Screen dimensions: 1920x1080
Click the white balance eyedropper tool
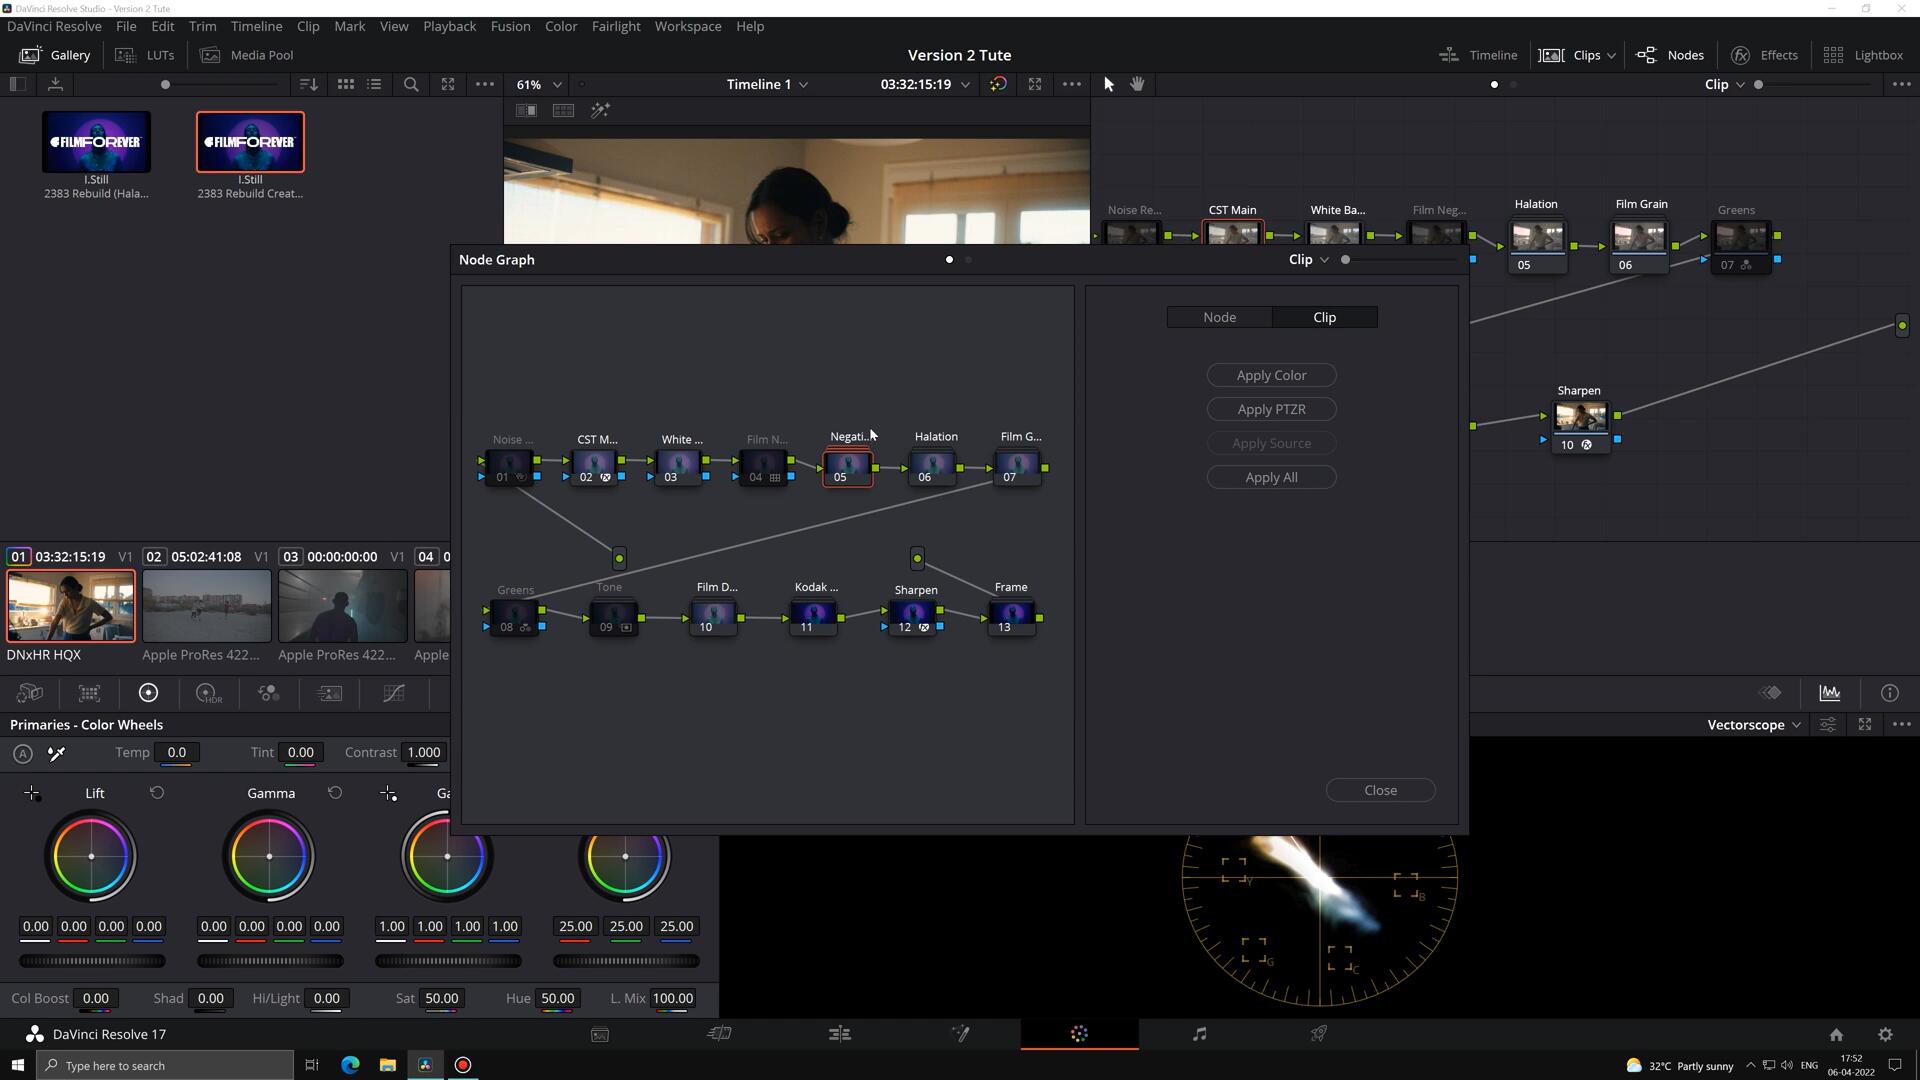click(57, 753)
